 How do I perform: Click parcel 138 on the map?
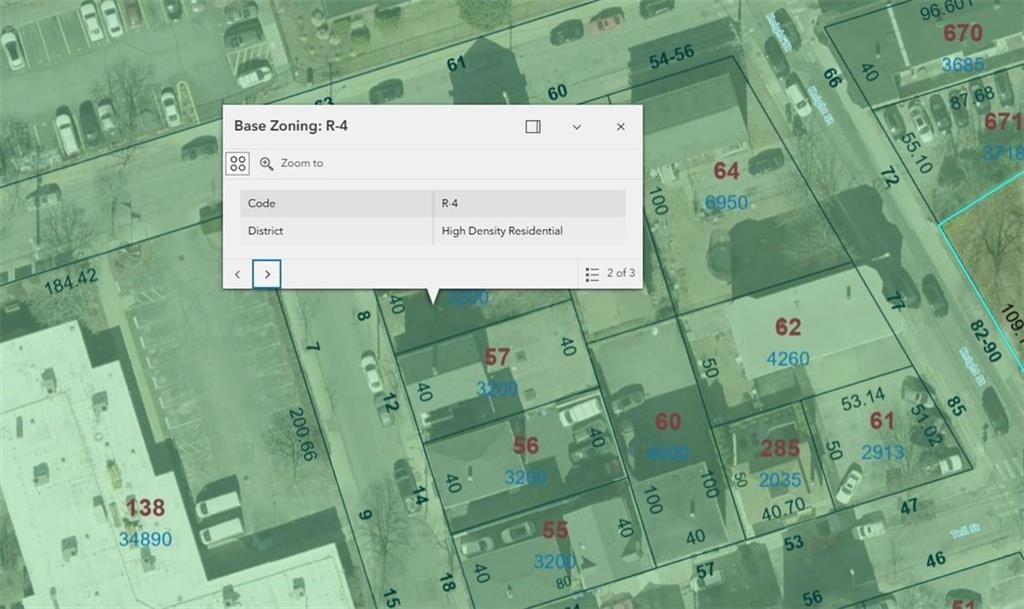tap(145, 508)
